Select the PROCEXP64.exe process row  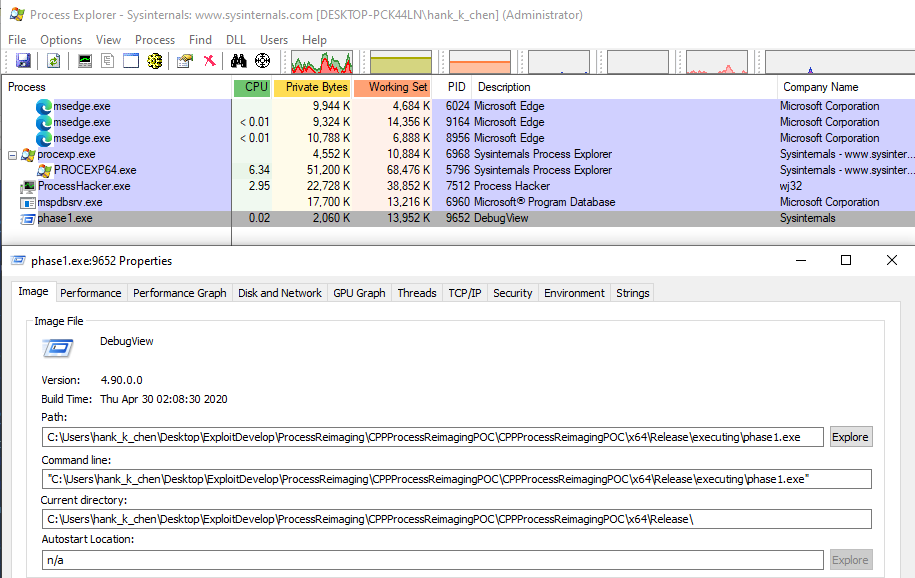[x=459, y=170]
